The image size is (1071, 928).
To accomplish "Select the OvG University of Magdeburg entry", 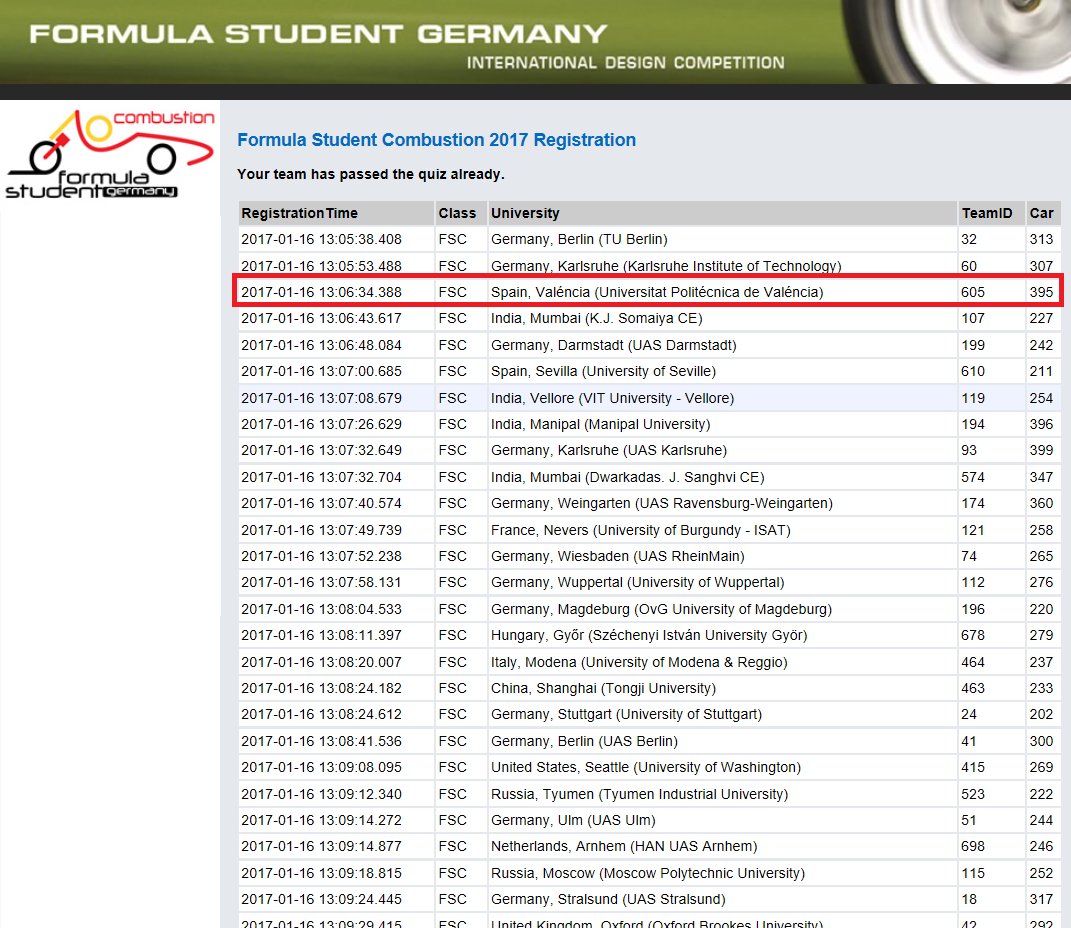I will 661,609.
